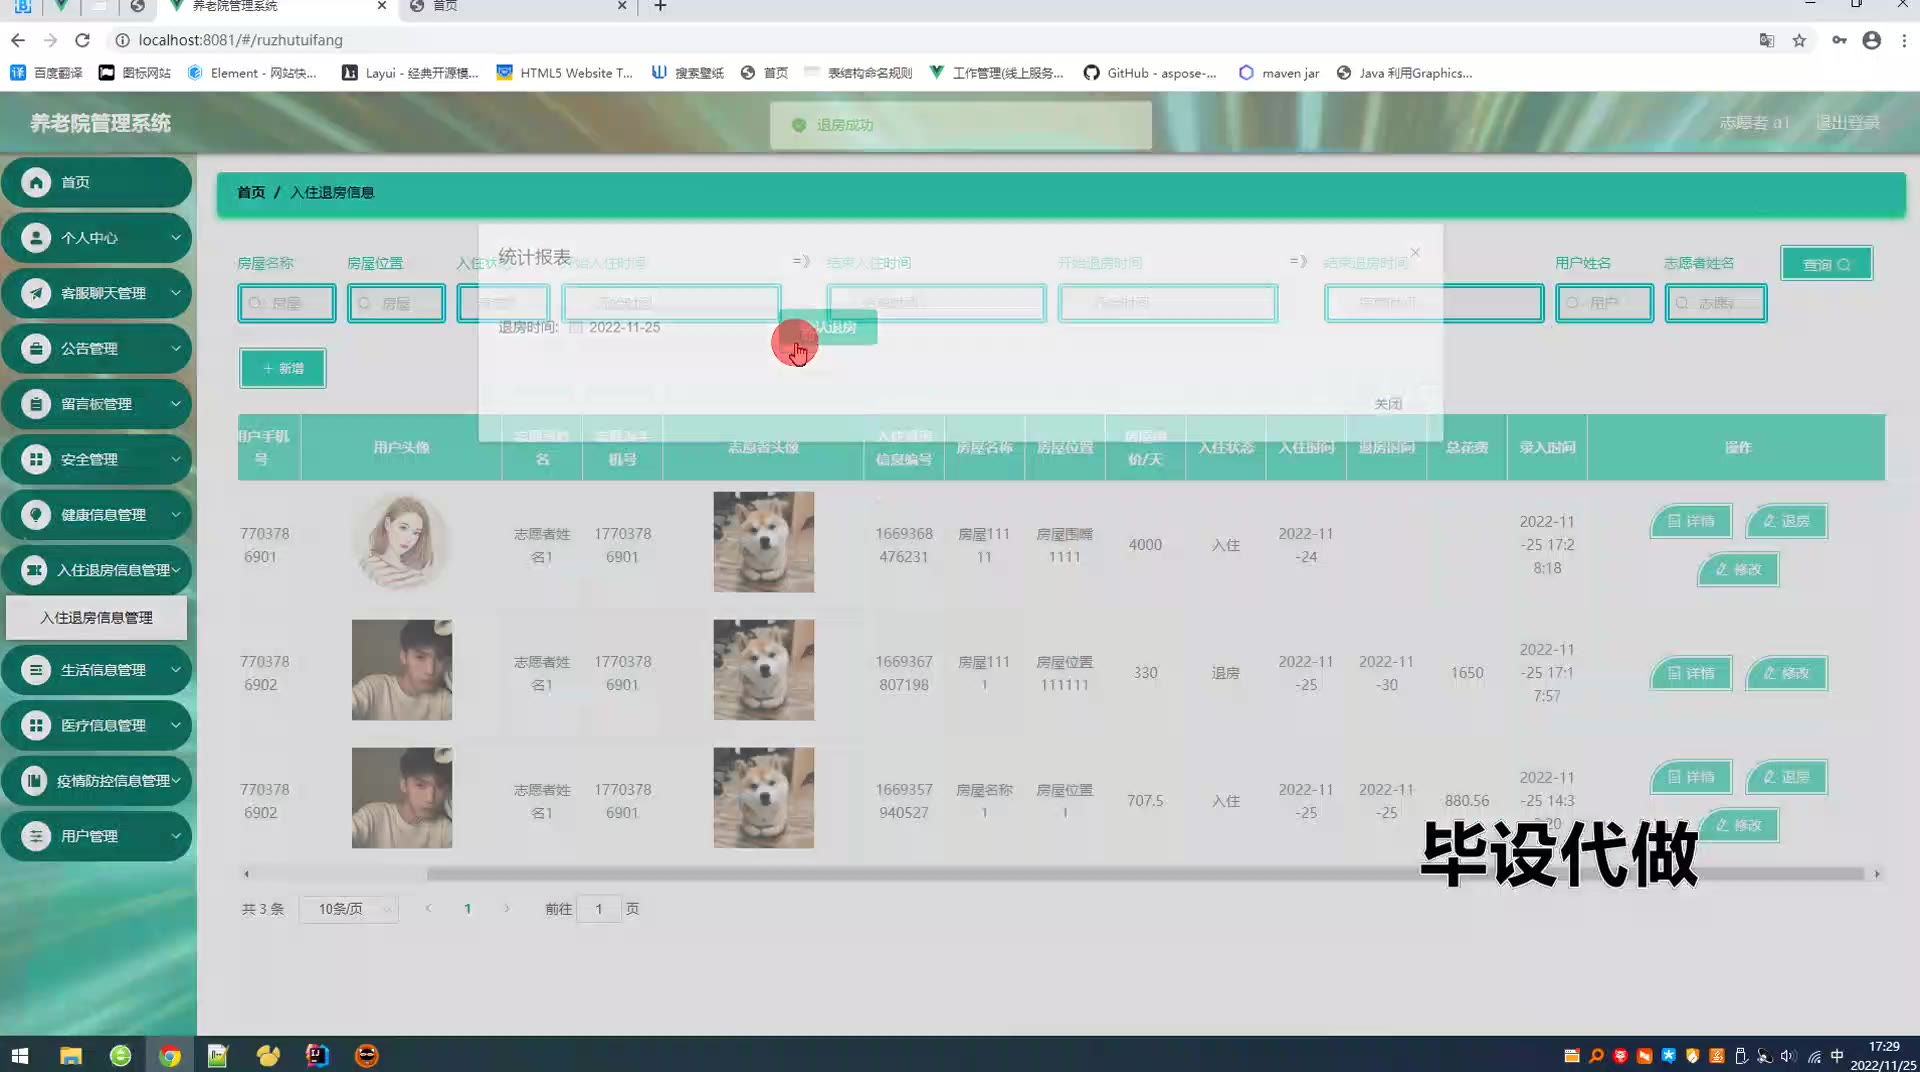
Task: Open the 百度翻译 bookmark
Action: click(x=46, y=73)
